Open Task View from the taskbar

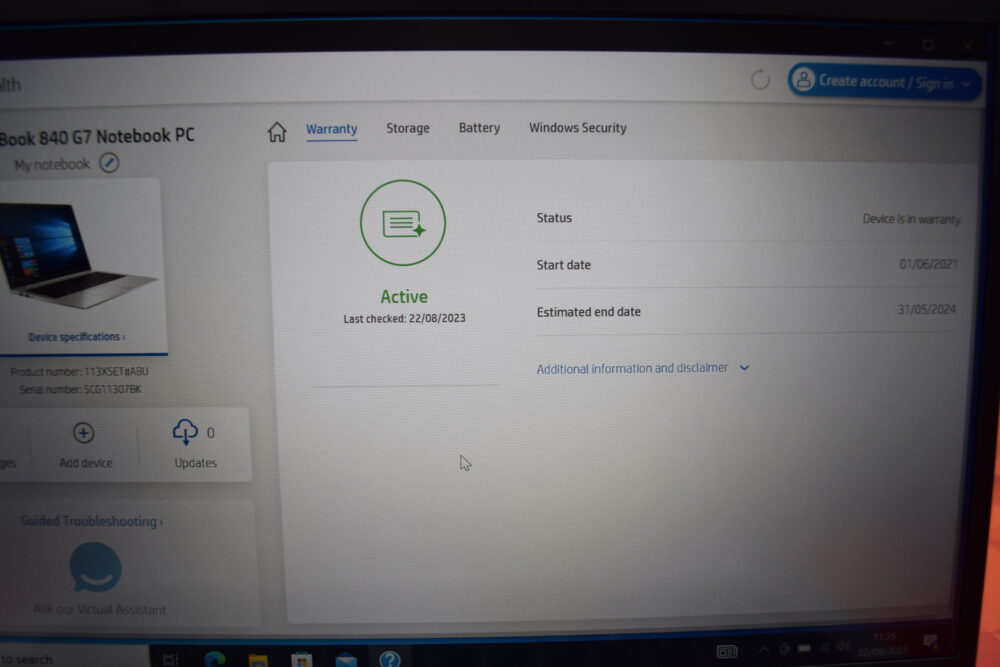(170, 659)
